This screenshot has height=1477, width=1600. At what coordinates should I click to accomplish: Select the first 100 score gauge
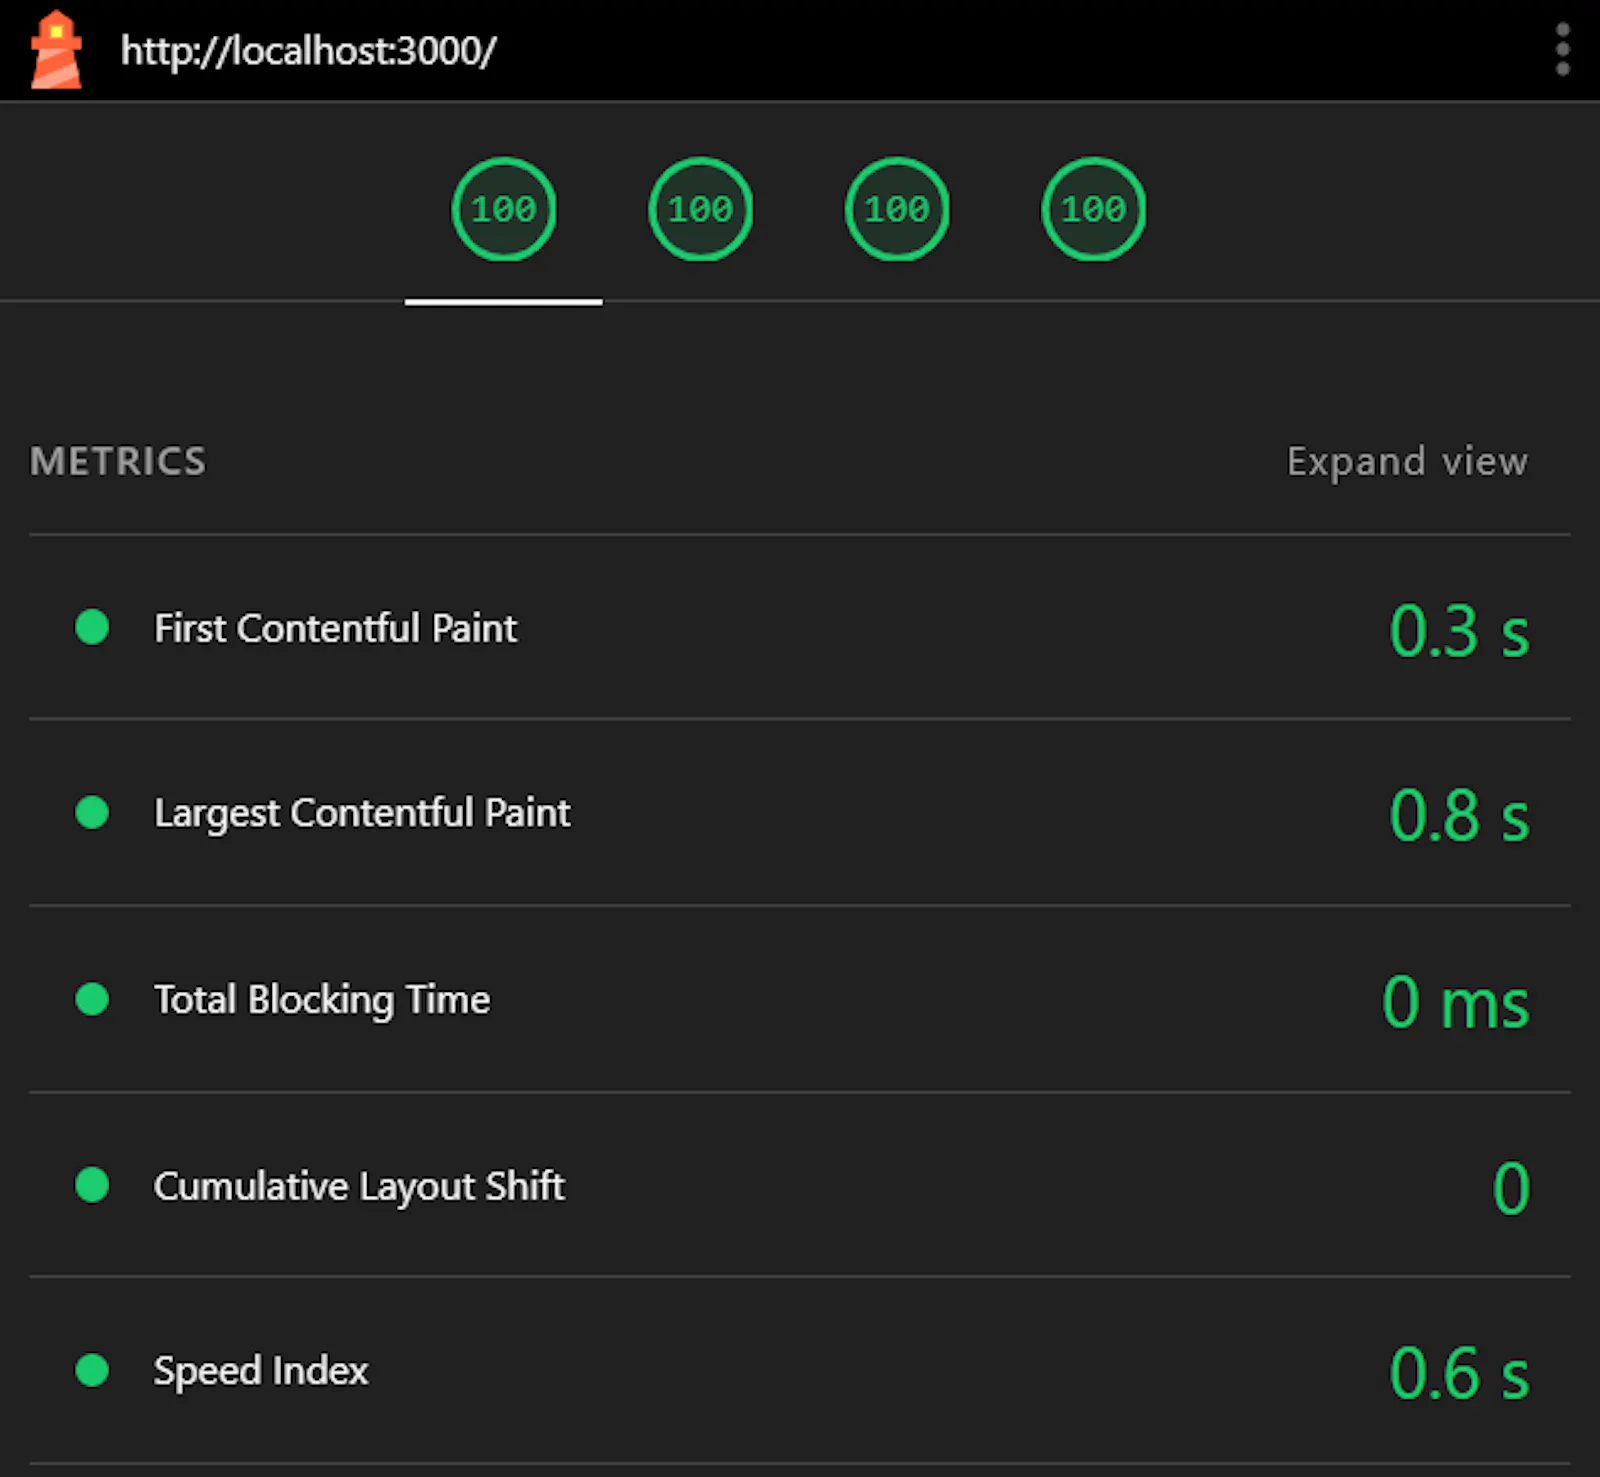pos(504,209)
